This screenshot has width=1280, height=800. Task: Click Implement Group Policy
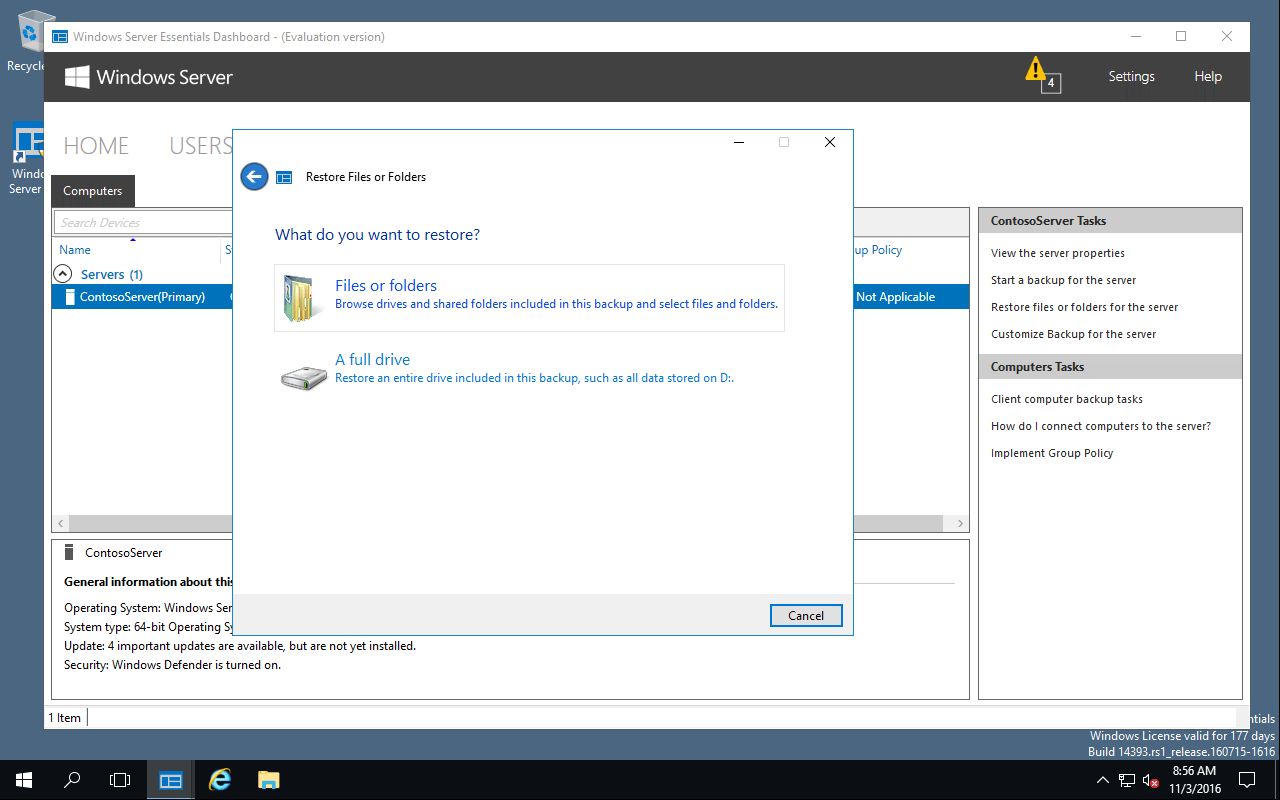1051,453
